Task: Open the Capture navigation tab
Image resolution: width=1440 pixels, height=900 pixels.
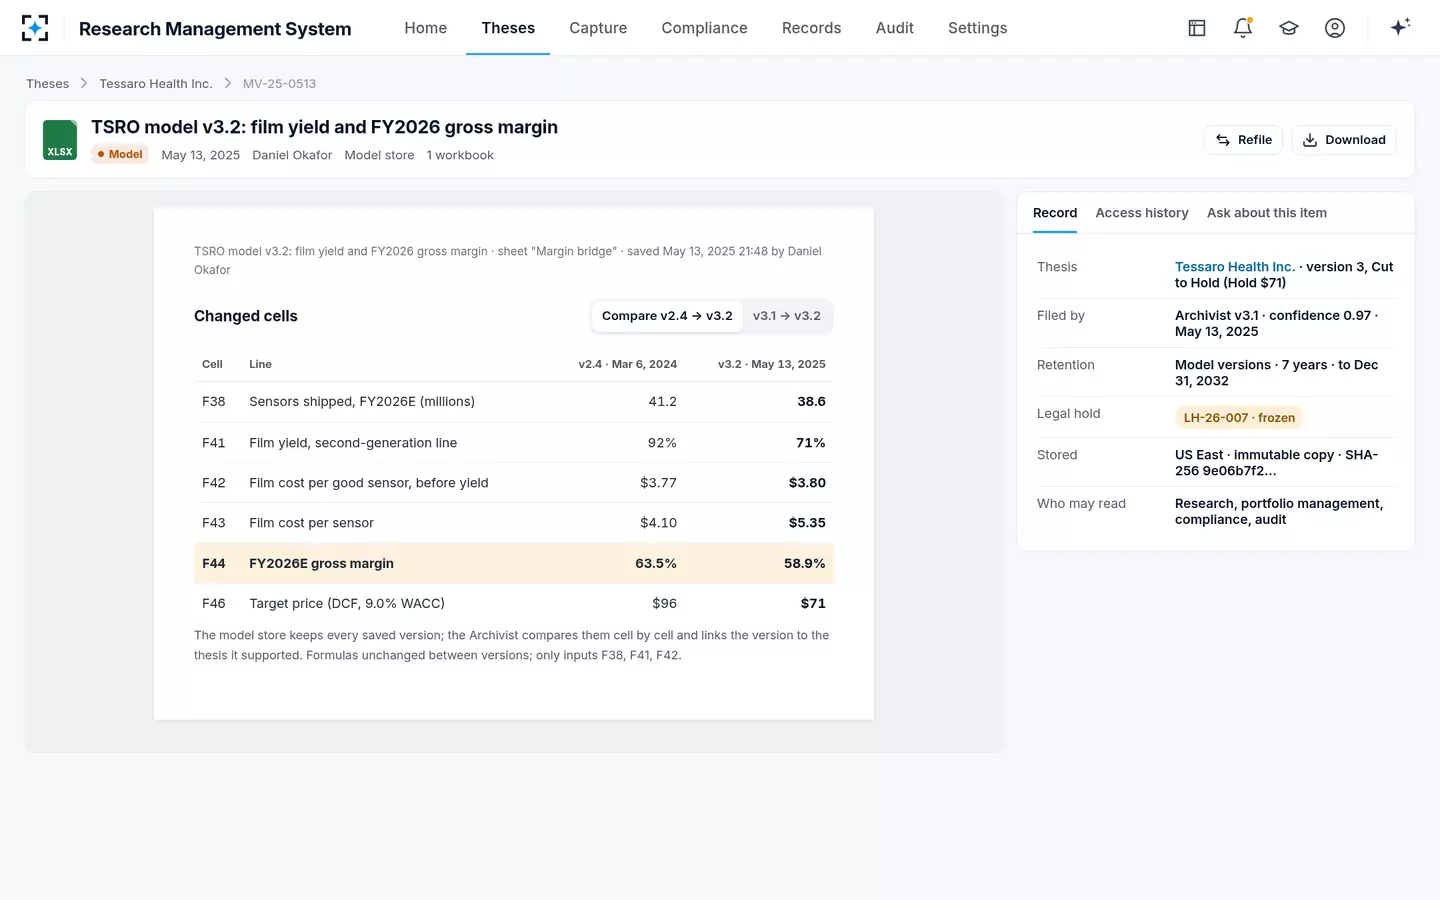Action: pos(598,28)
